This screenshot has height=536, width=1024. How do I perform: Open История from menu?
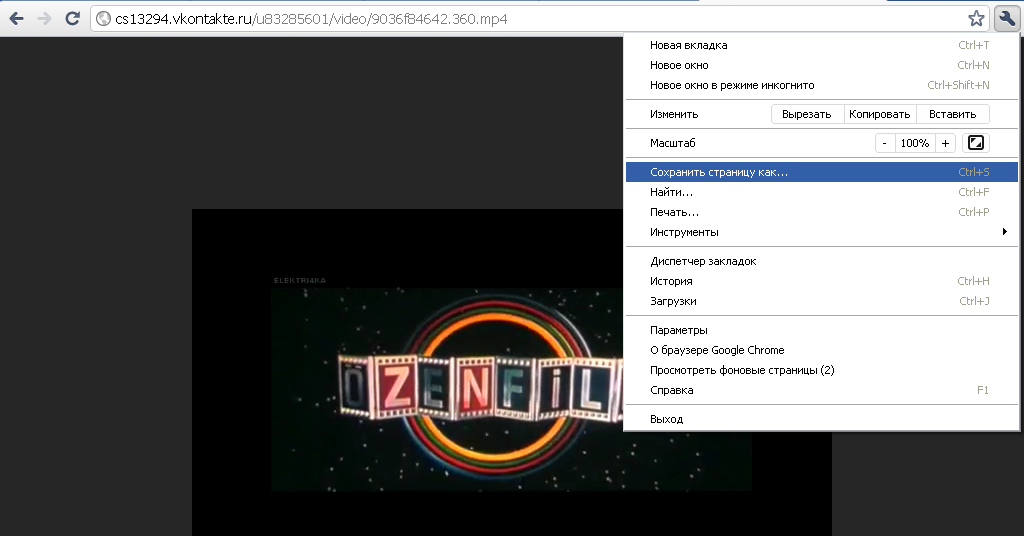tap(822, 281)
